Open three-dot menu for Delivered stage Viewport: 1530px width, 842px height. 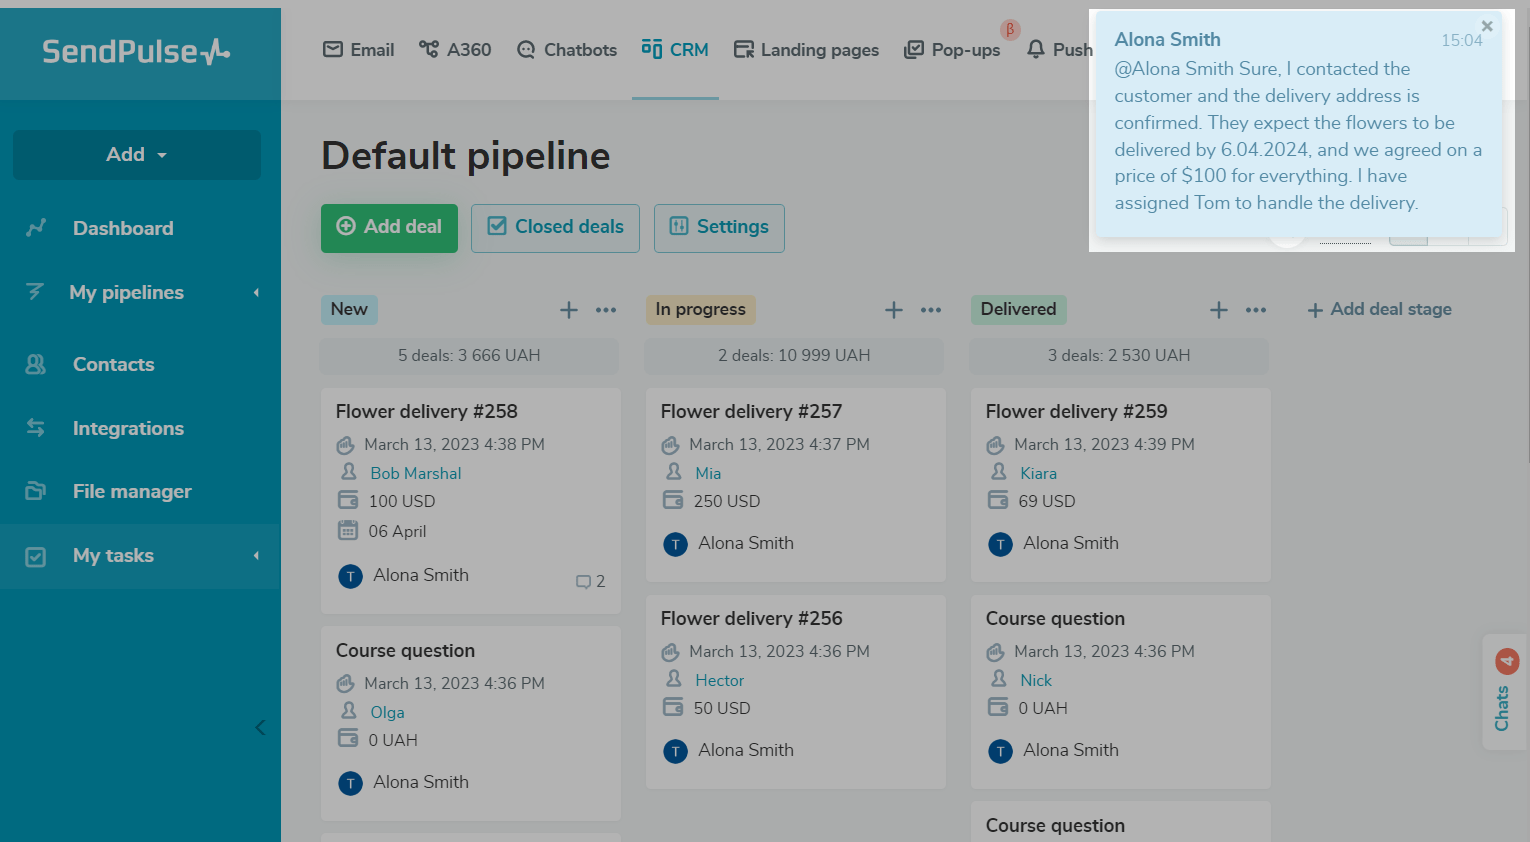[1256, 310]
